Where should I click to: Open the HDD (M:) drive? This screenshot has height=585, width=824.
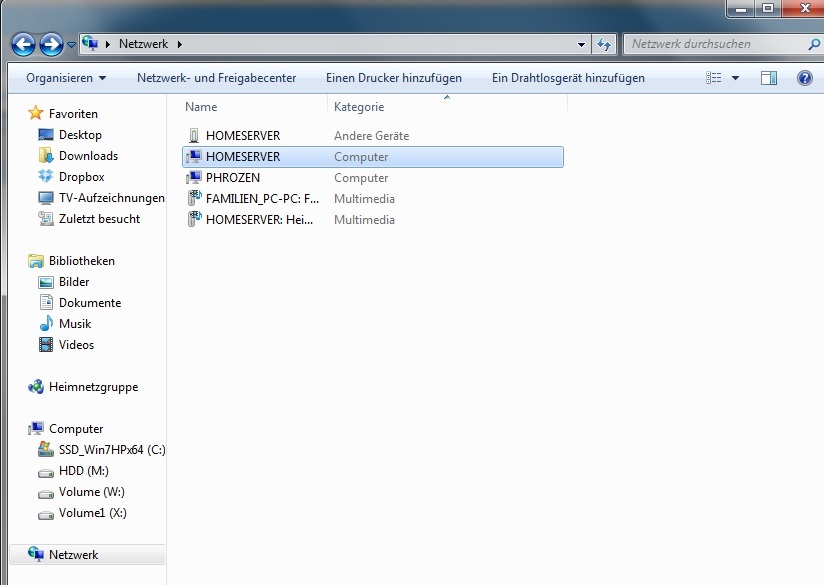(84, 471)
